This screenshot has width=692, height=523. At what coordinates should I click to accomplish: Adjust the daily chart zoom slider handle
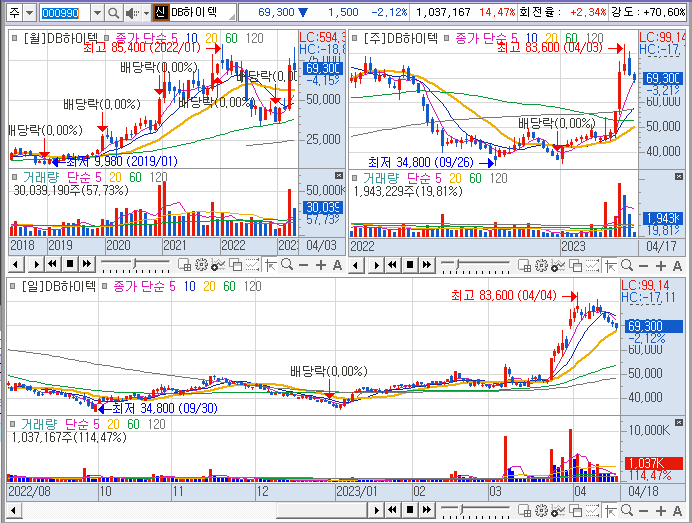click(462, 510)
